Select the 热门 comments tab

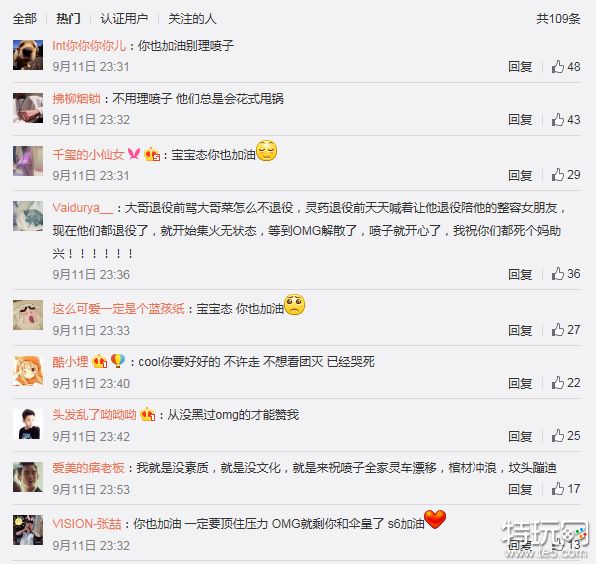[68, 19]
